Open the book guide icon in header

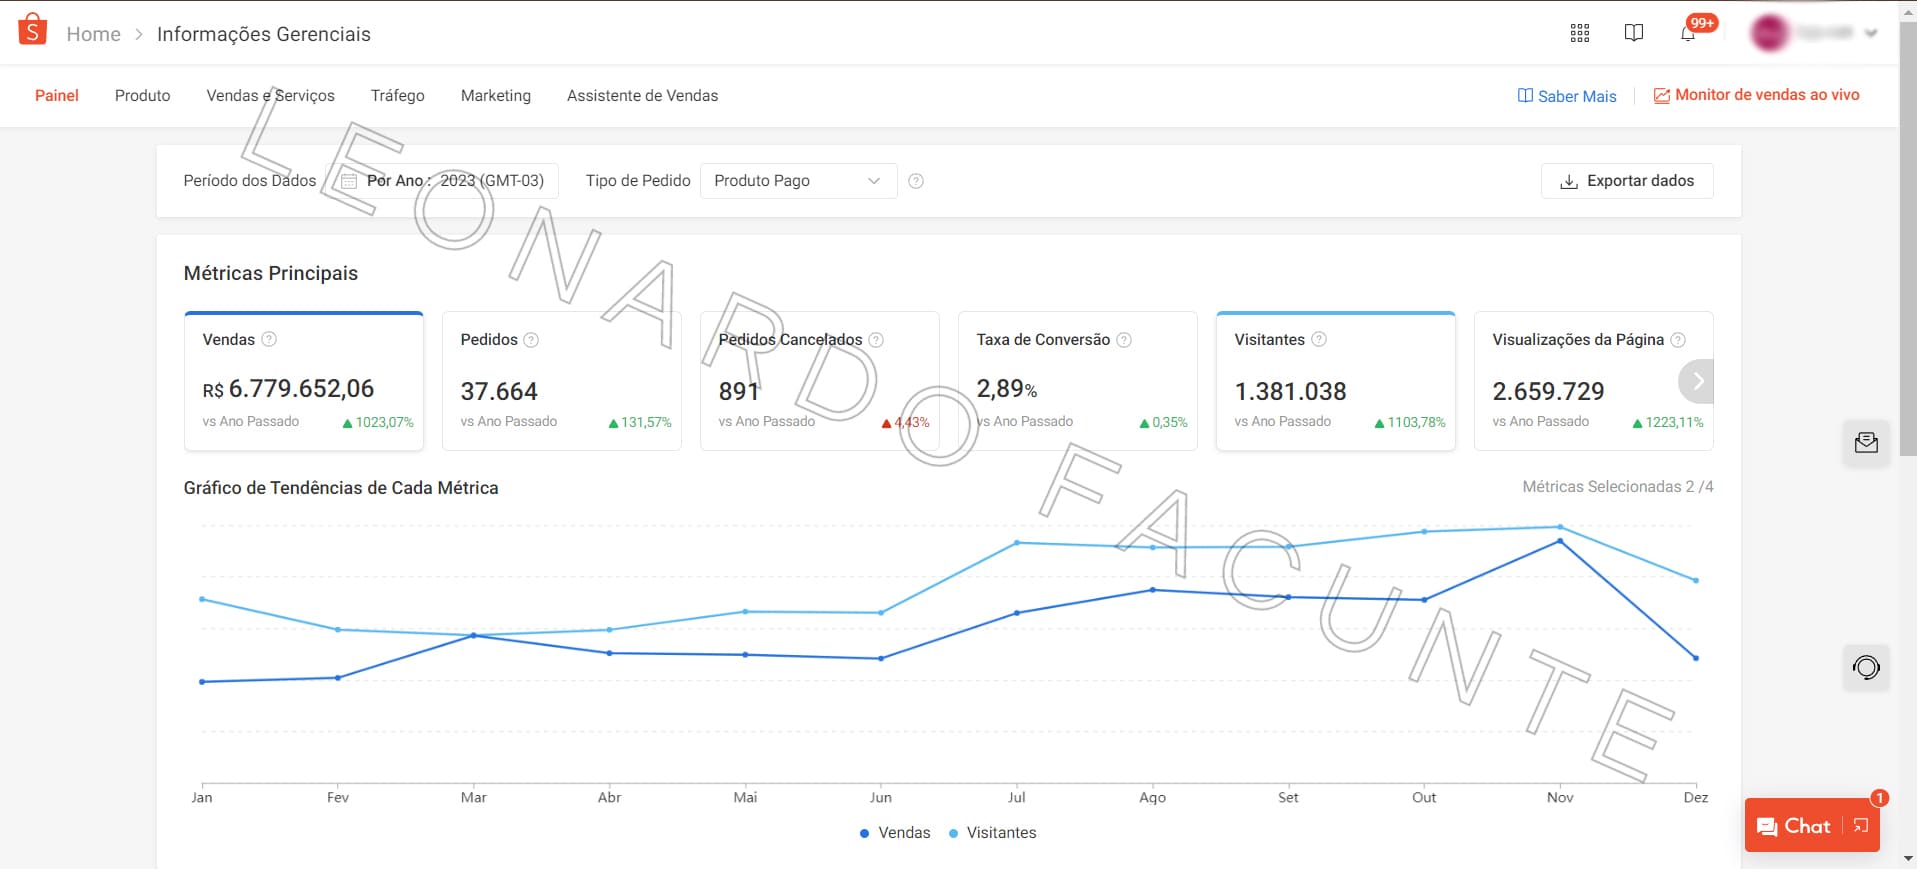pyautogui.click(x=1633, y=33)
